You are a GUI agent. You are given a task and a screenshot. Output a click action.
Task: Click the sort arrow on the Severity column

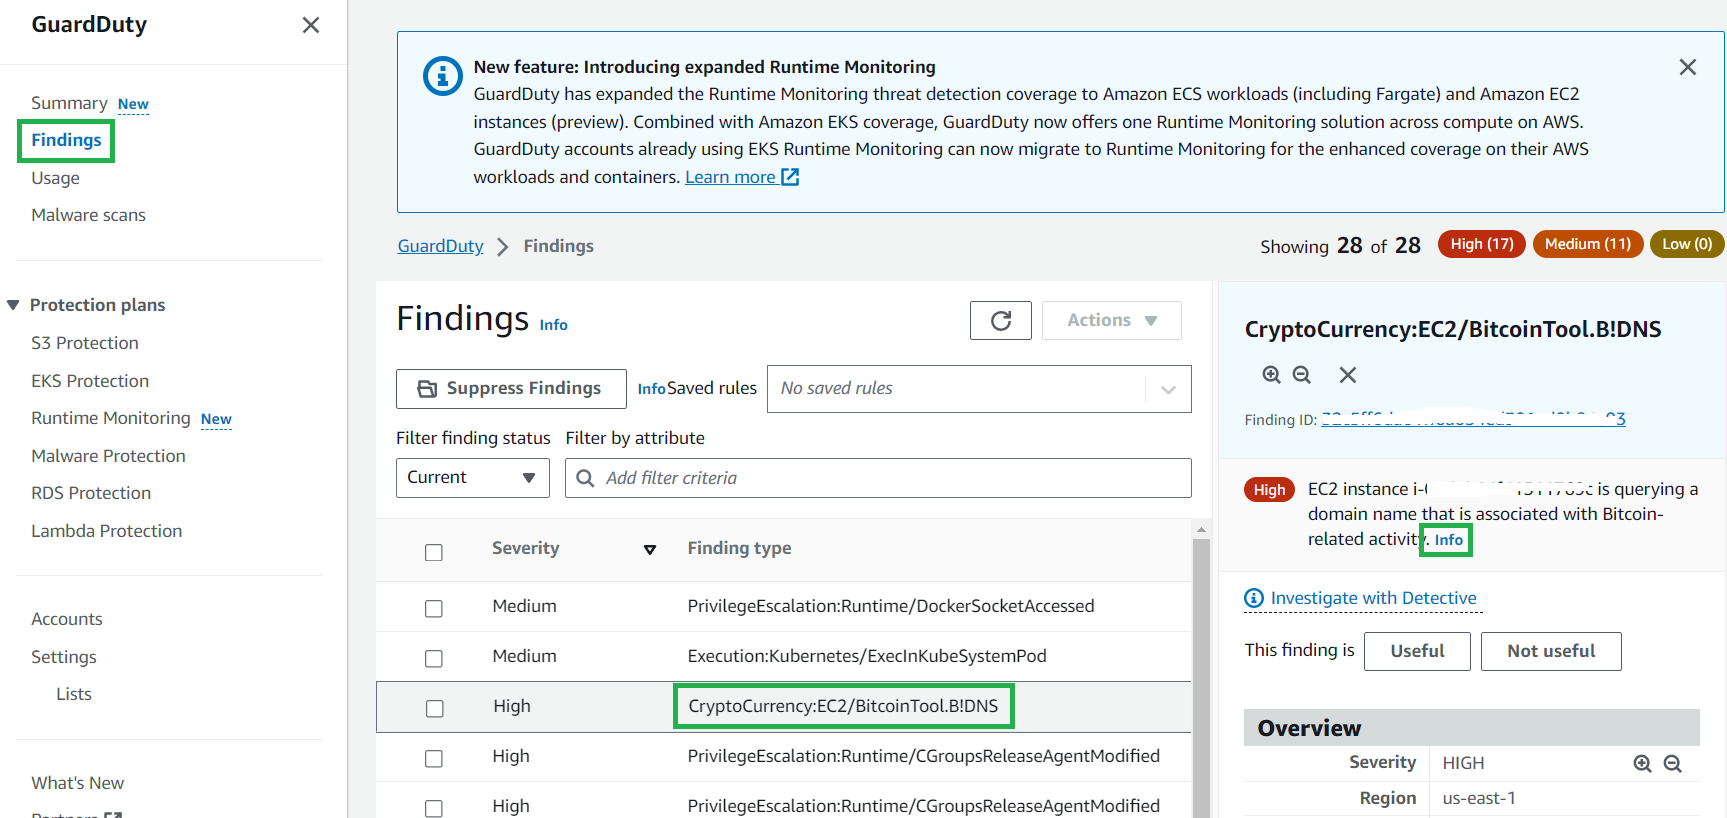click(650, 549)
